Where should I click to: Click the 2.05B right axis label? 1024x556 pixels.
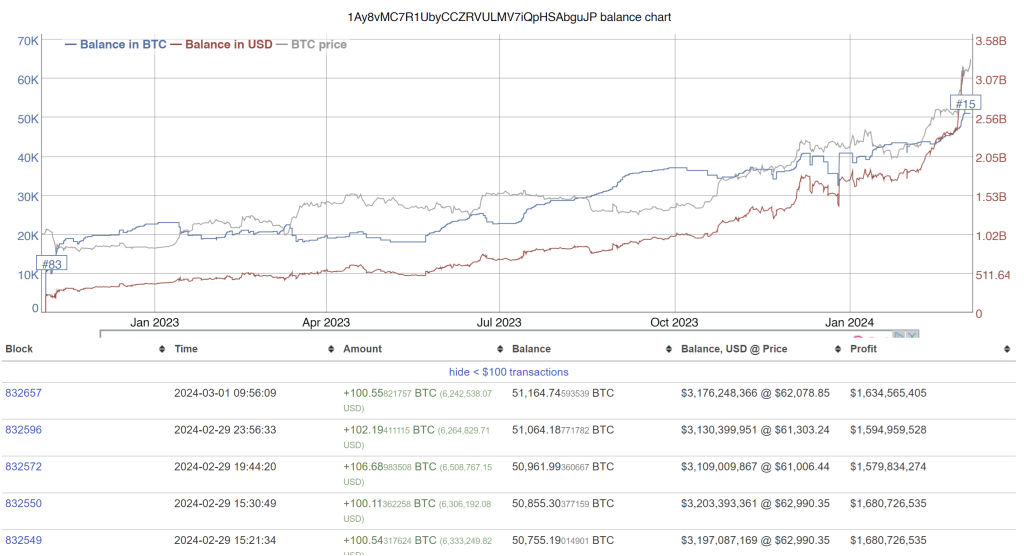991,158
